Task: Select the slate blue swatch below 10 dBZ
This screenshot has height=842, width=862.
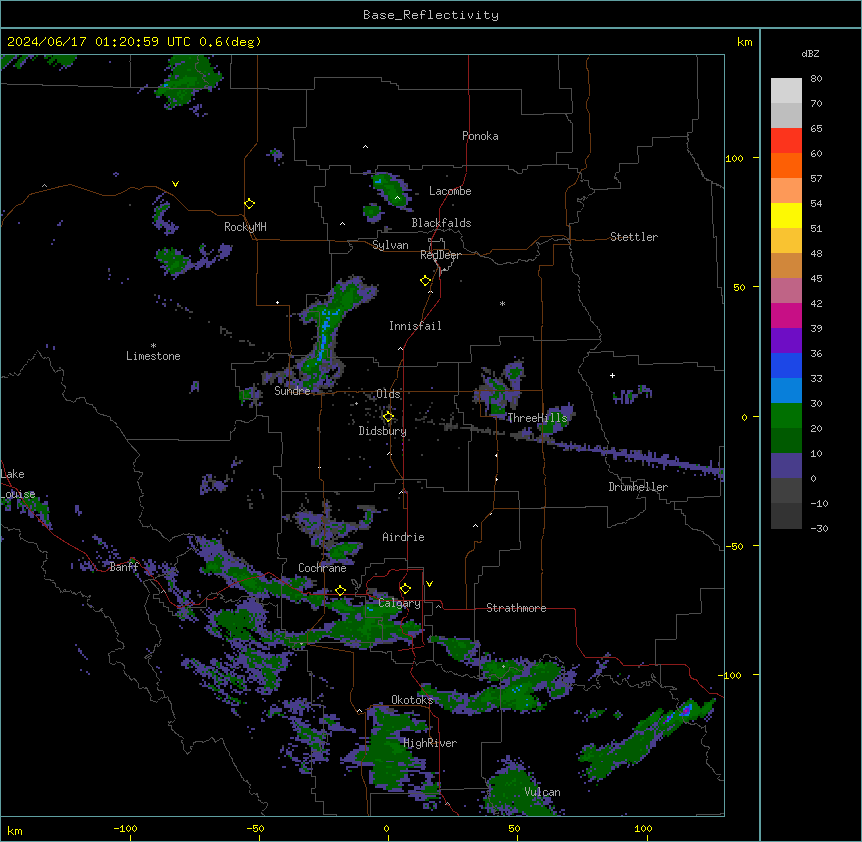Action: 786,466
